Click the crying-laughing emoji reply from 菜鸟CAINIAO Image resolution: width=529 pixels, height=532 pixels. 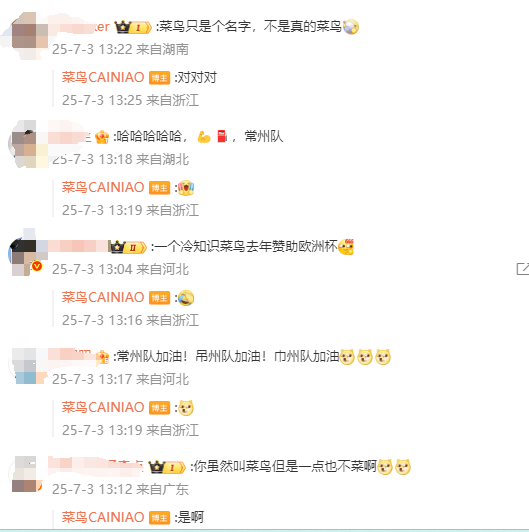(186, 298)
